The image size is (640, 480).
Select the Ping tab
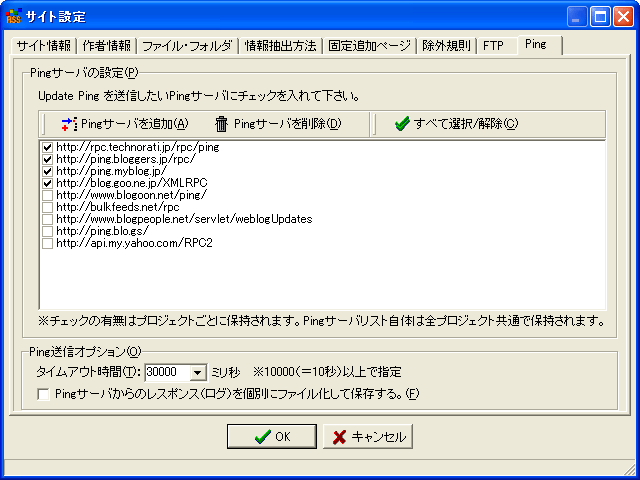coord(539,44)
